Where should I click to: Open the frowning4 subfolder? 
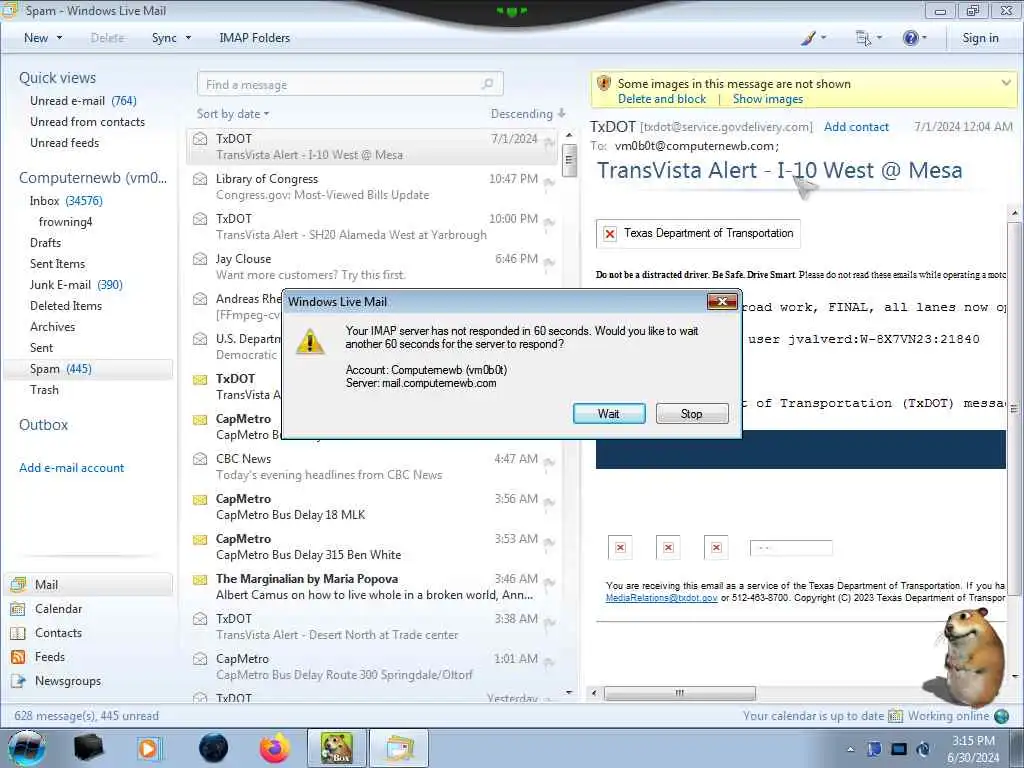point(65,221)
